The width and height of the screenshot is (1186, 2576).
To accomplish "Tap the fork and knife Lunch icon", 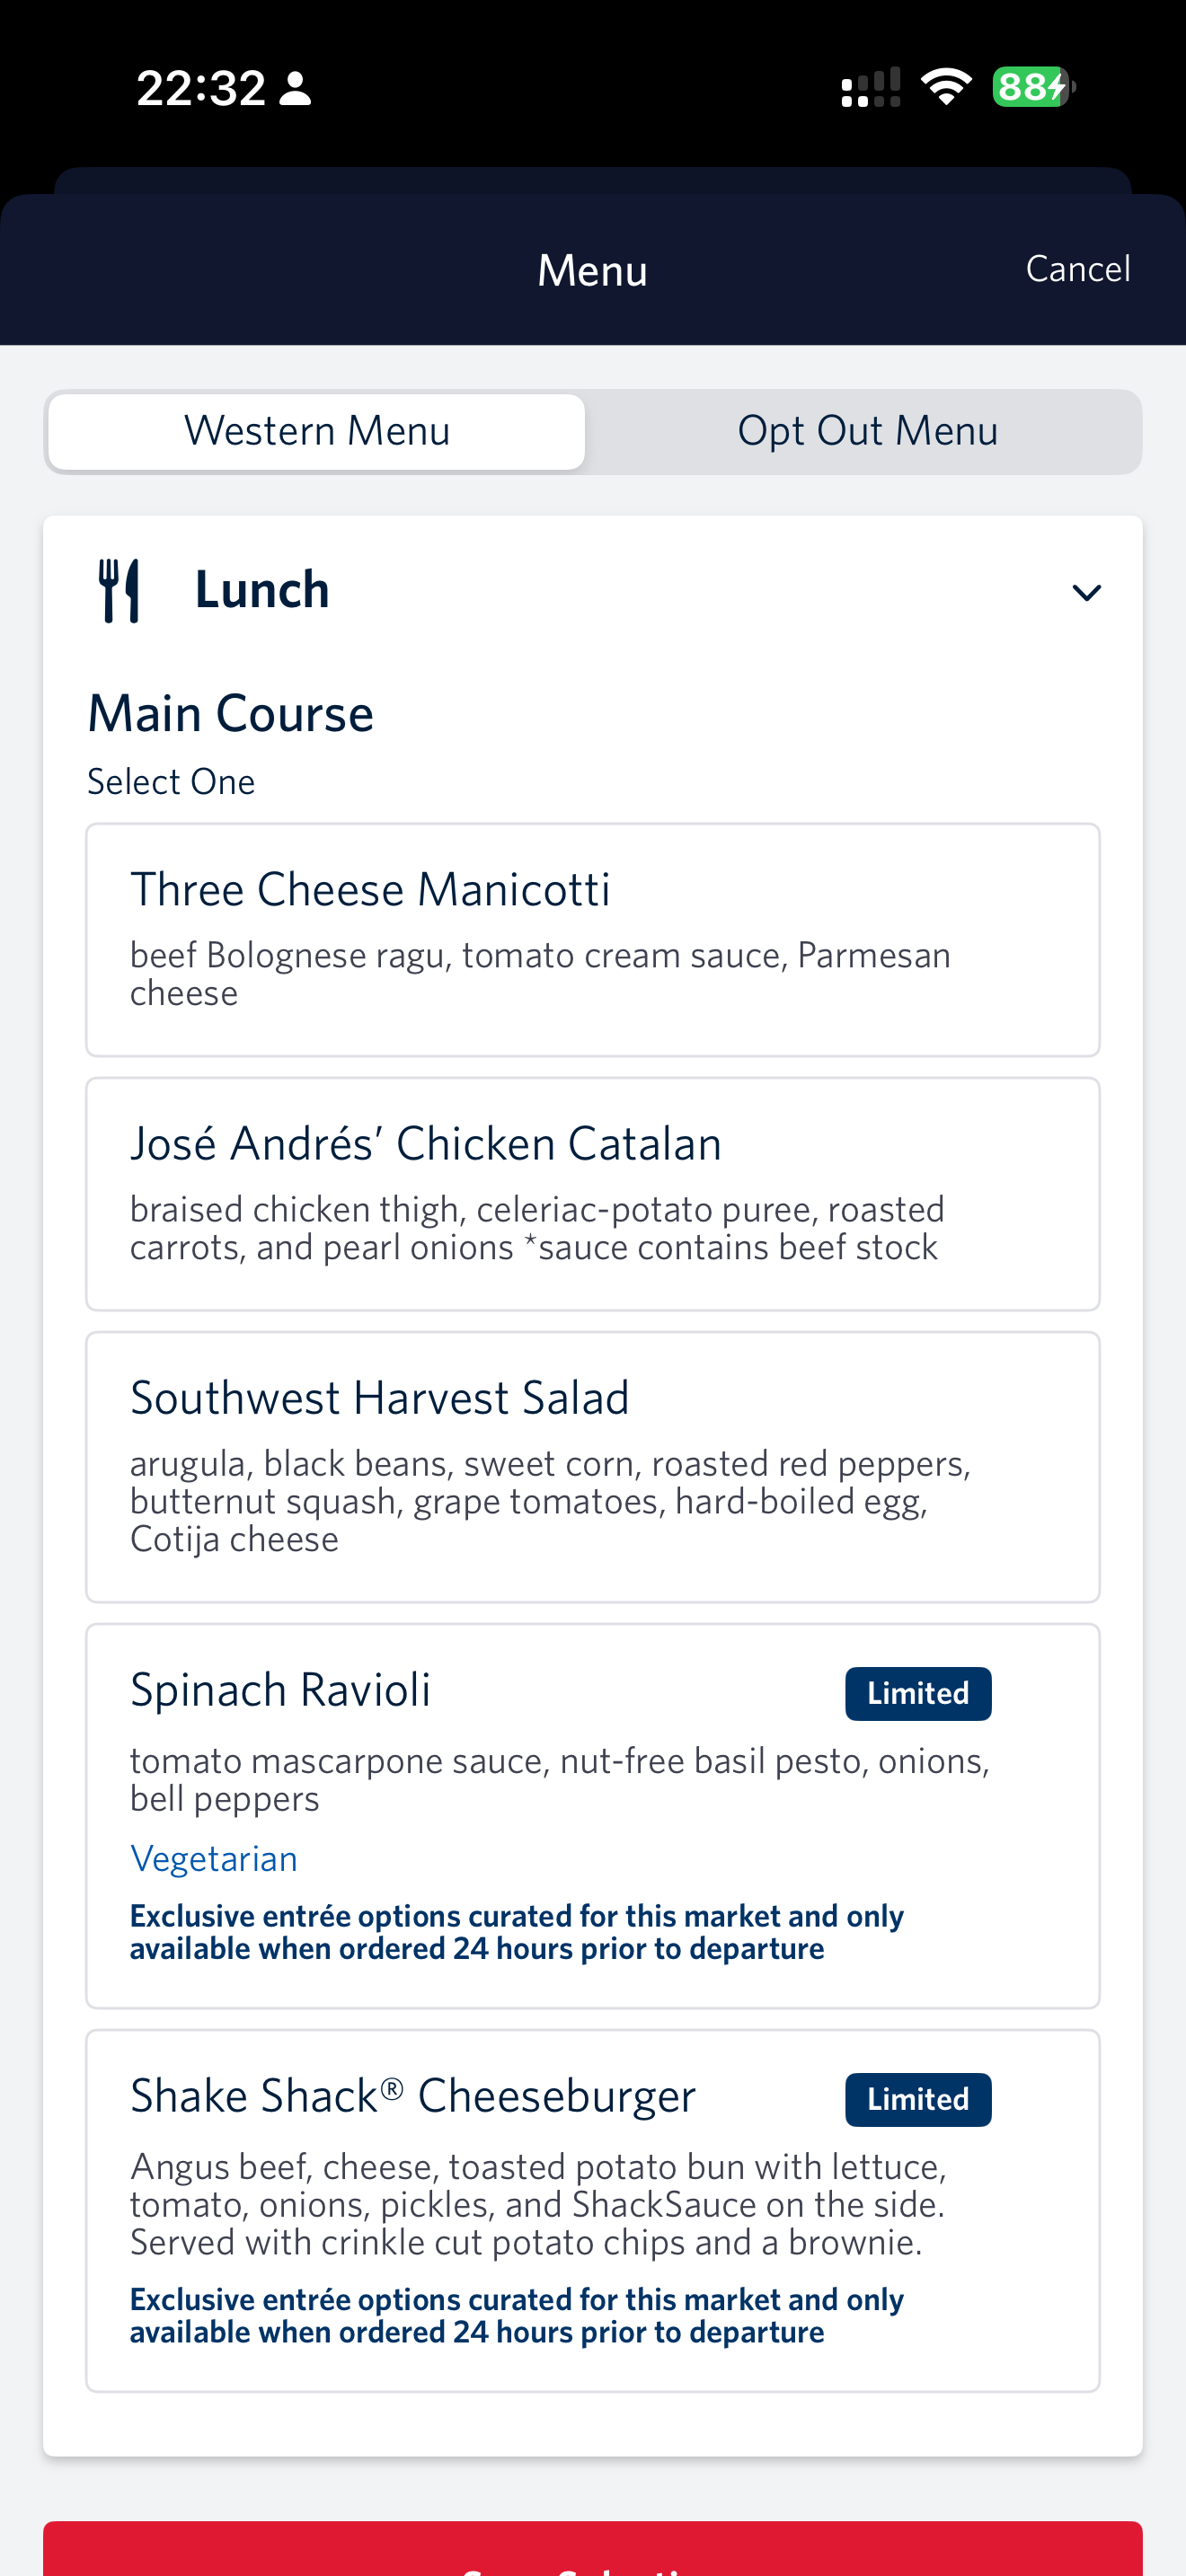I will click(x=119, y=590).
